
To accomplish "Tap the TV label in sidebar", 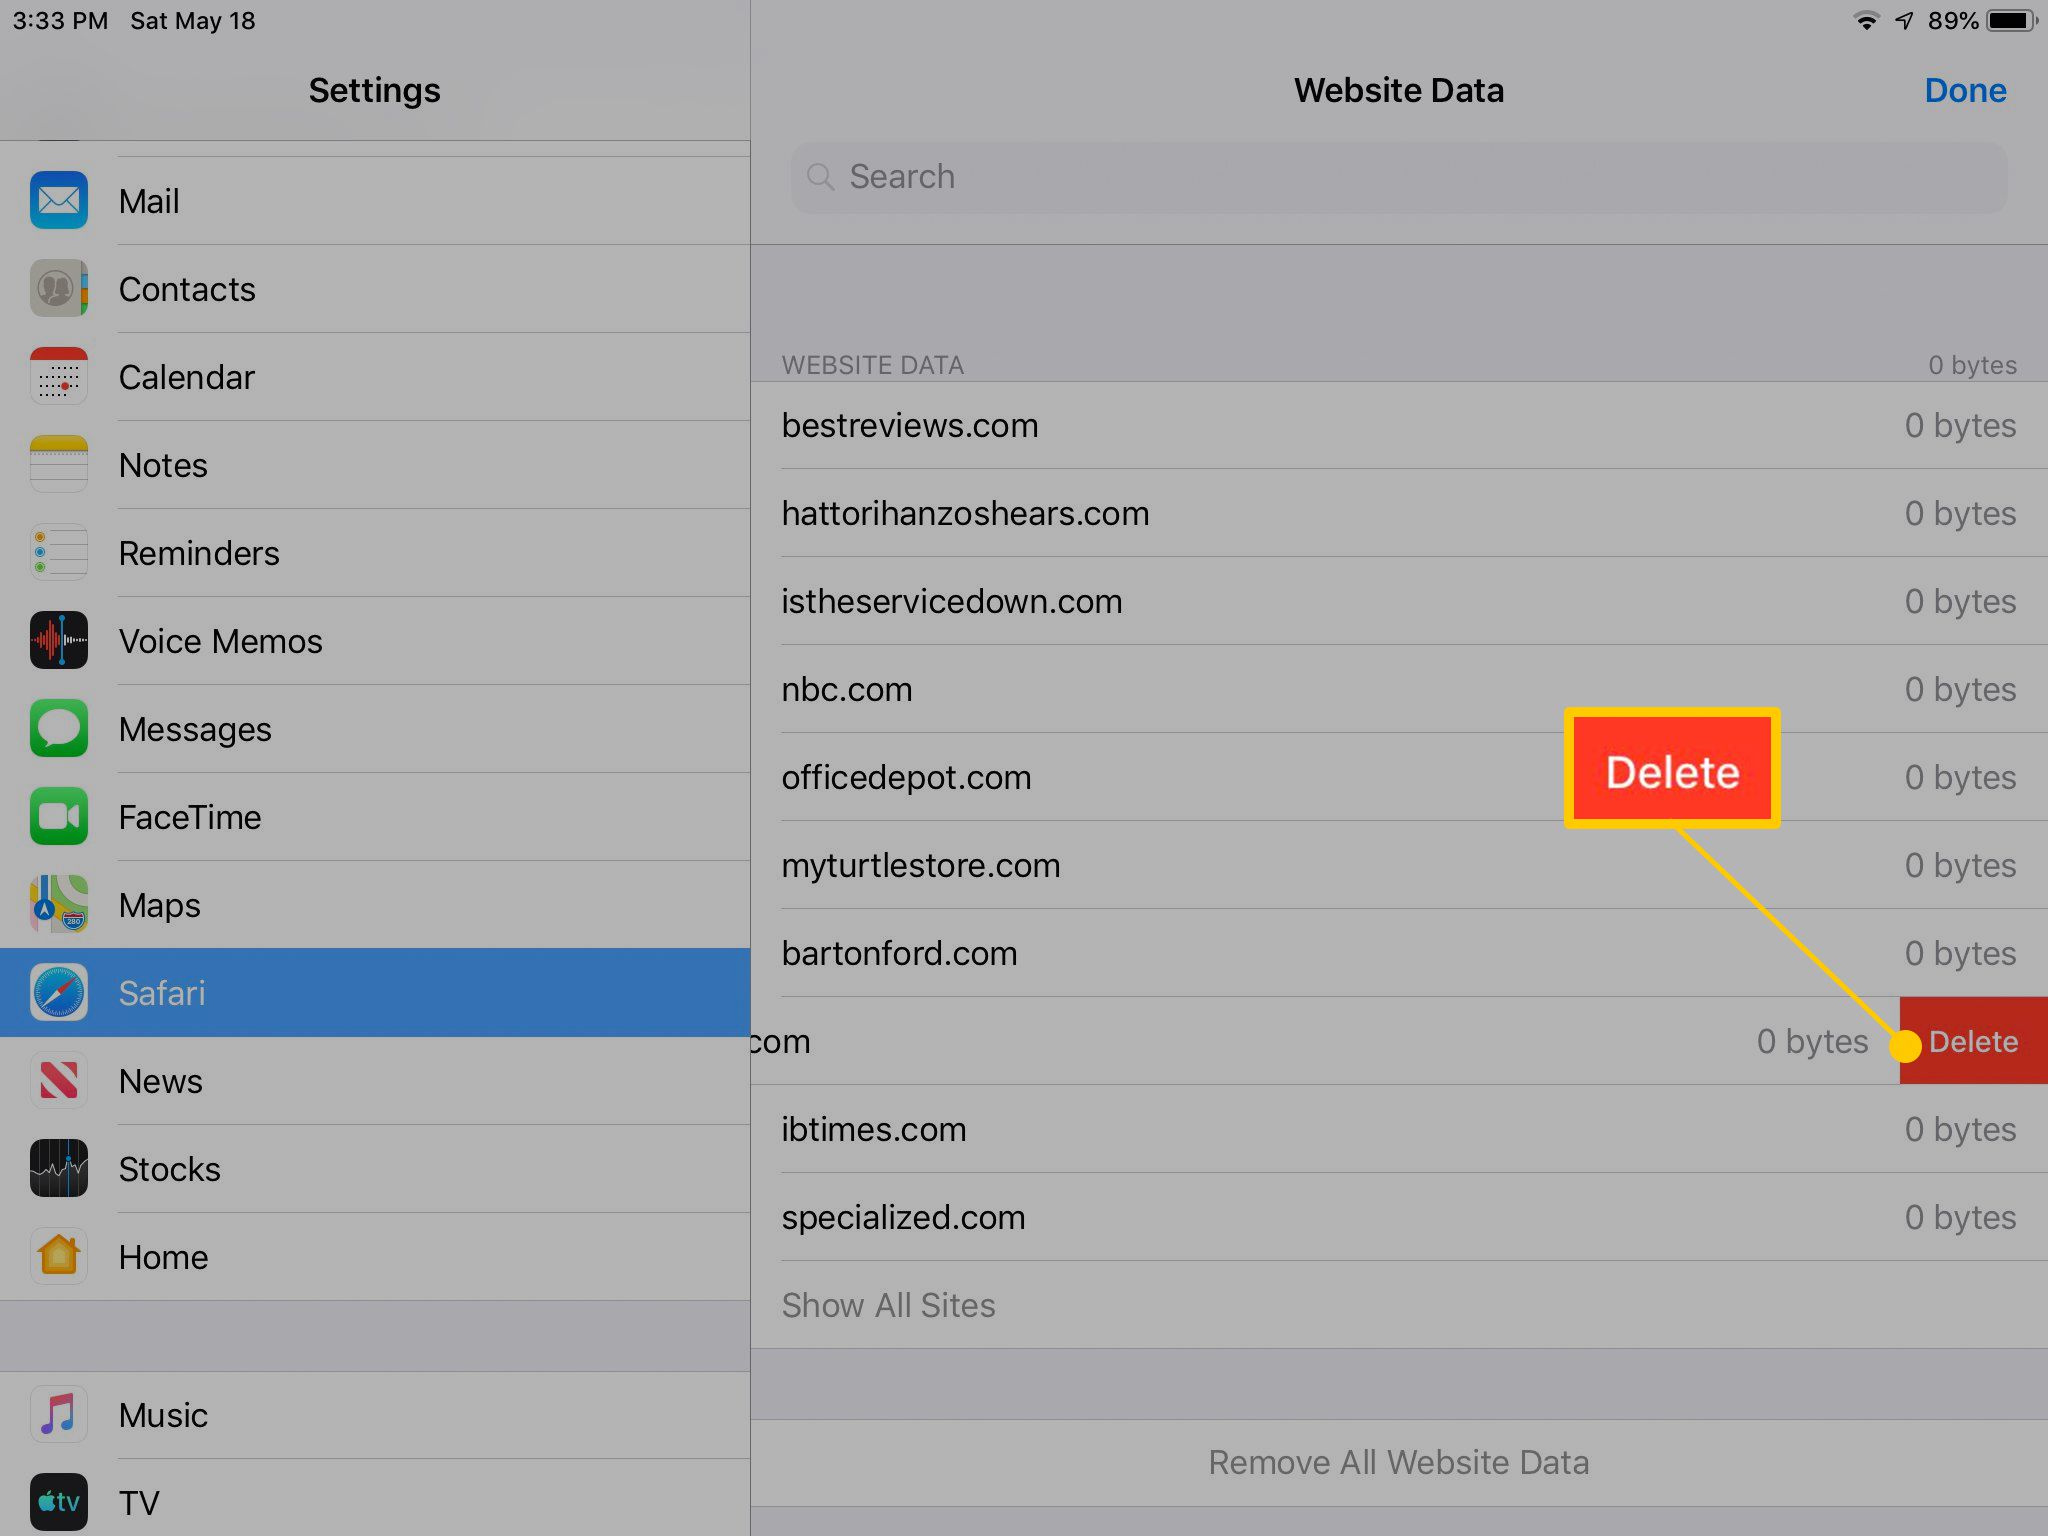I will (x=139, y=1503).
